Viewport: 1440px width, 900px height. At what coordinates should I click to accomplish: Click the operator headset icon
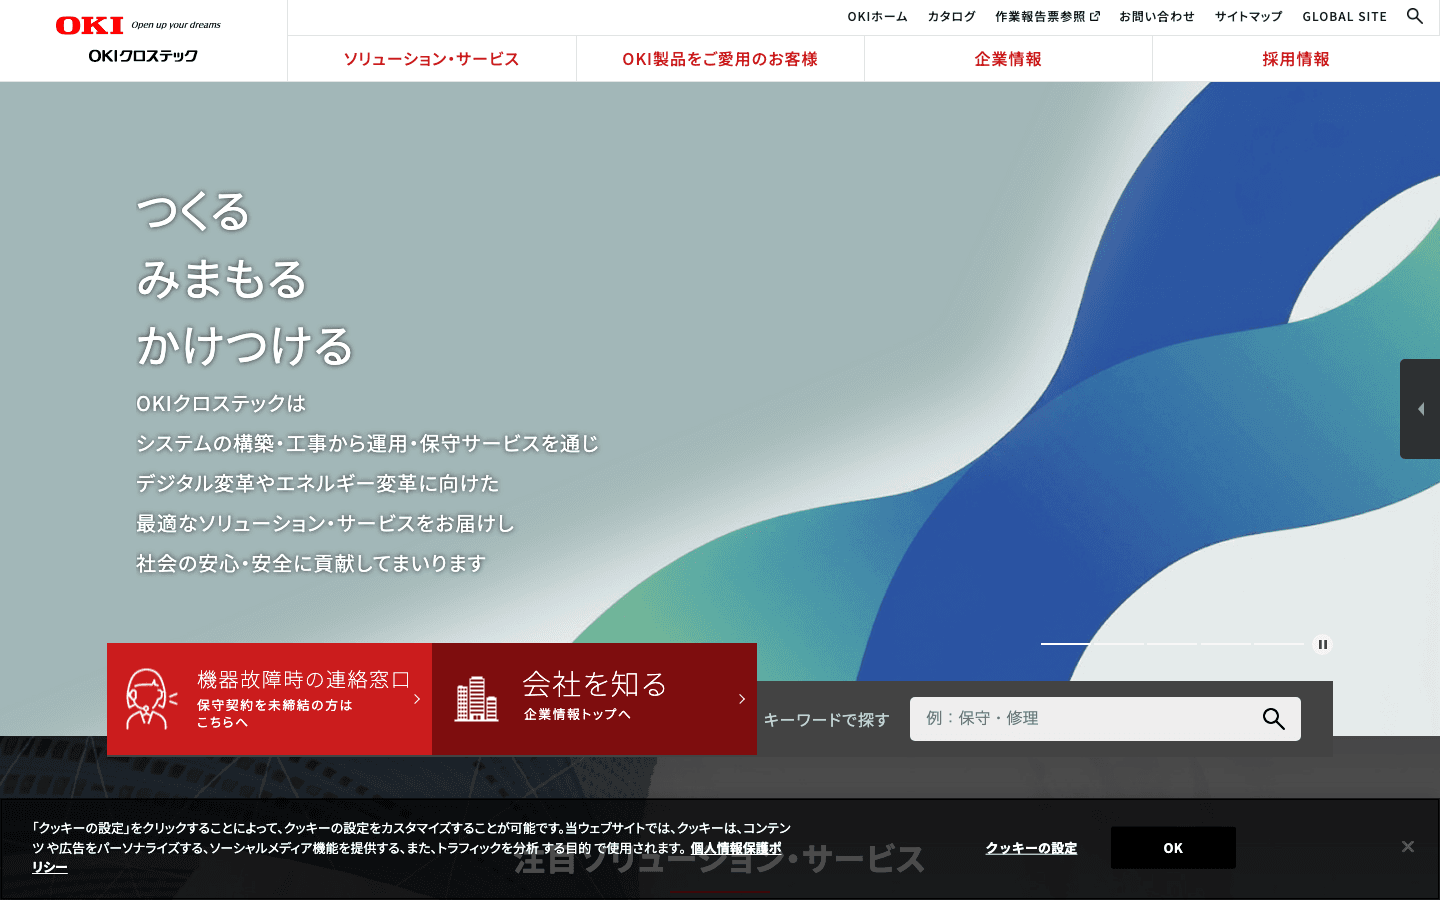[151, 699]
